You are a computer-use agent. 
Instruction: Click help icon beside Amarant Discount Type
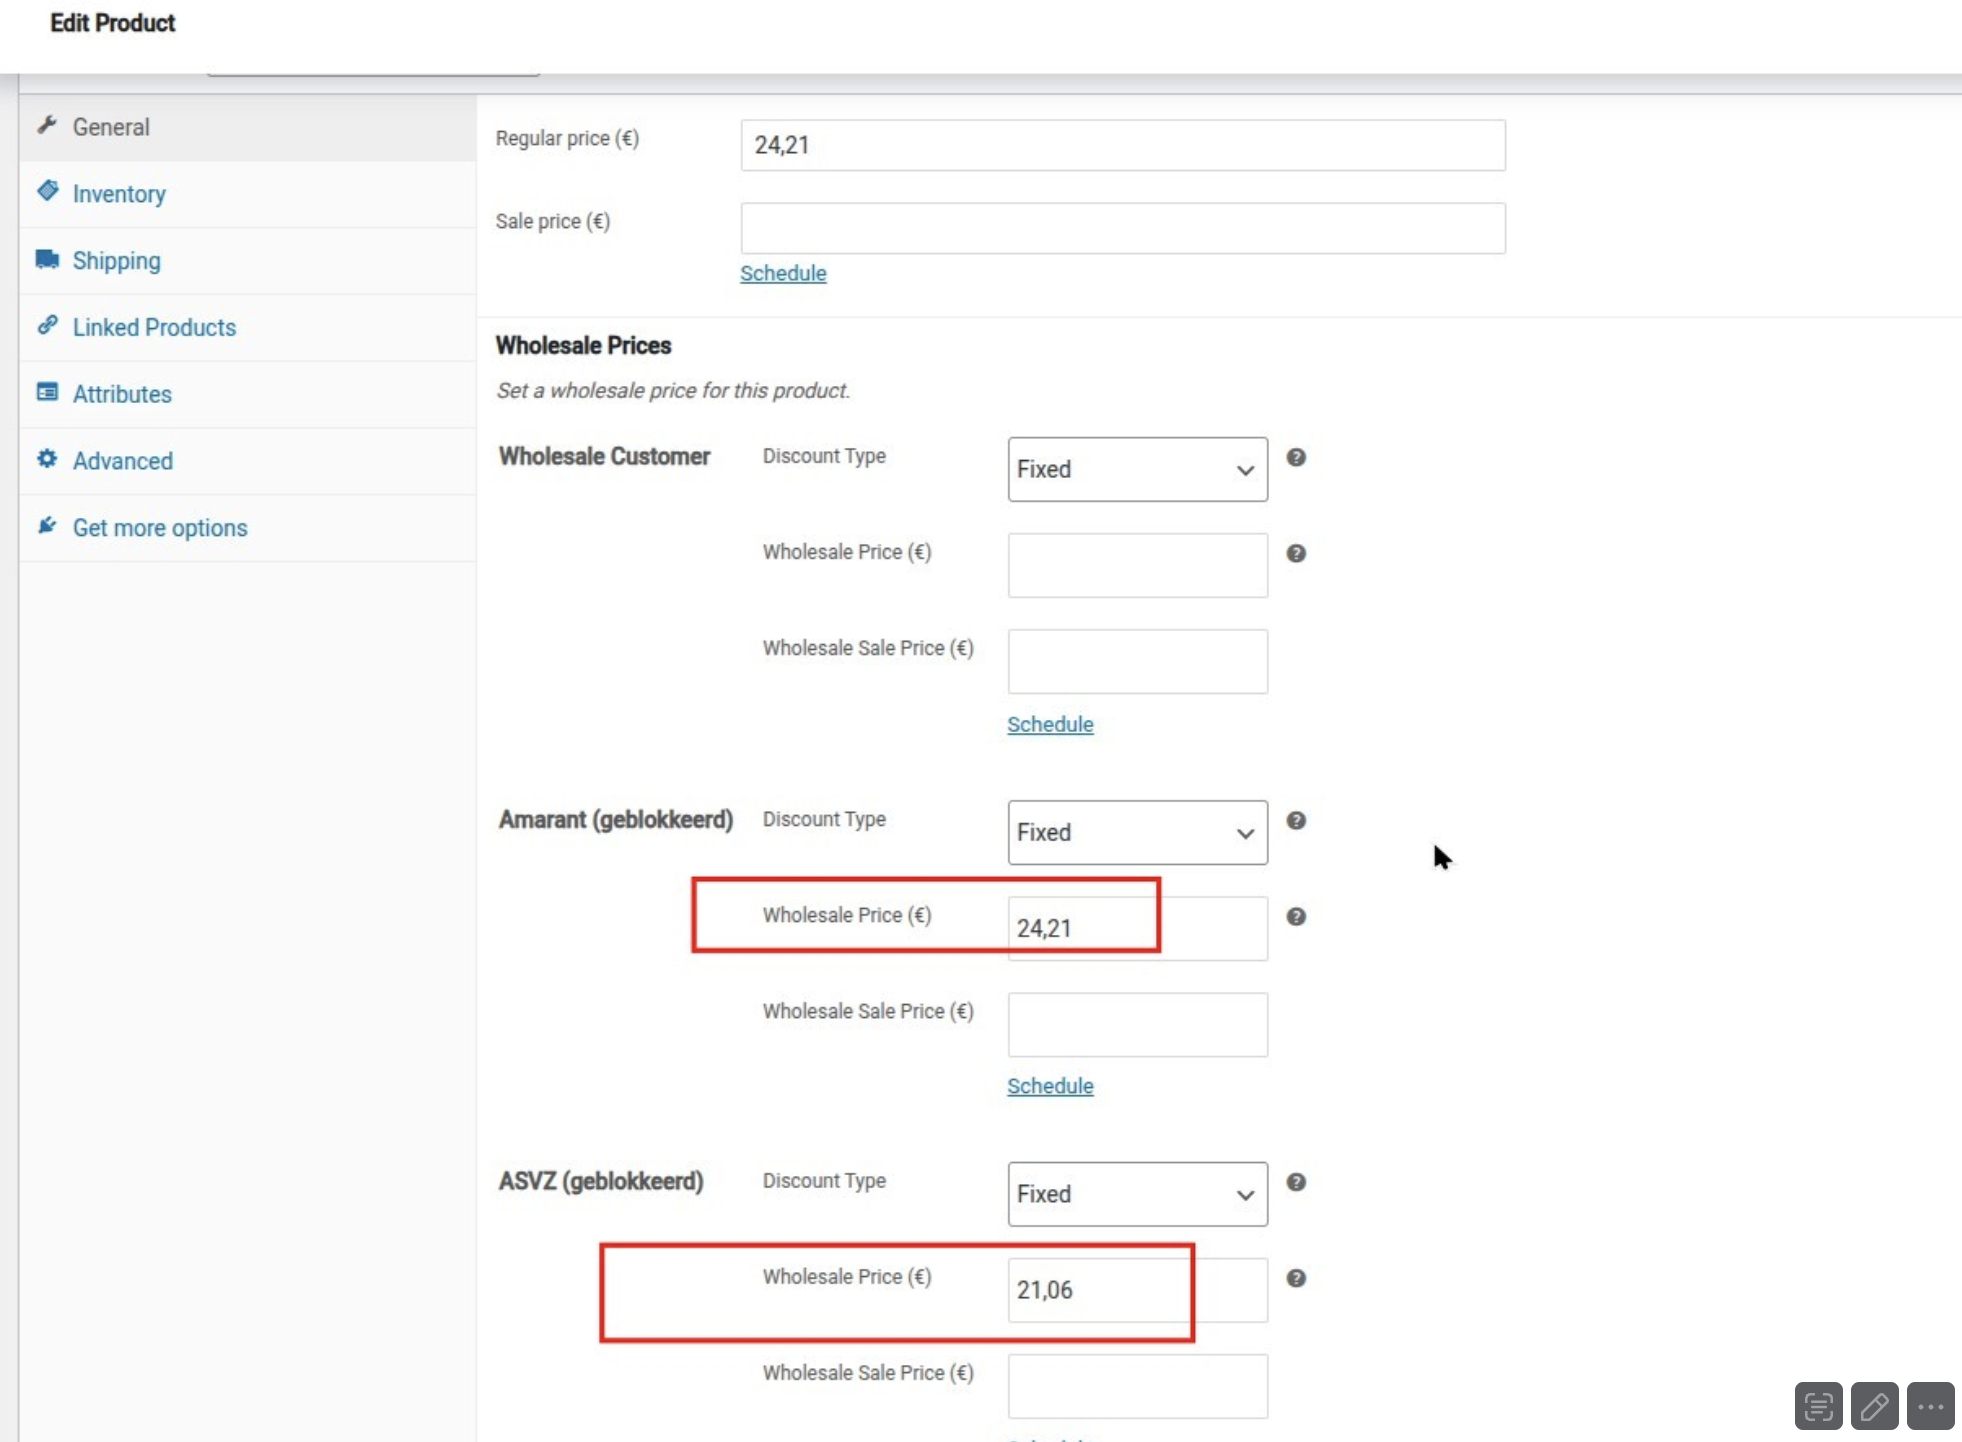(1296, 820)
